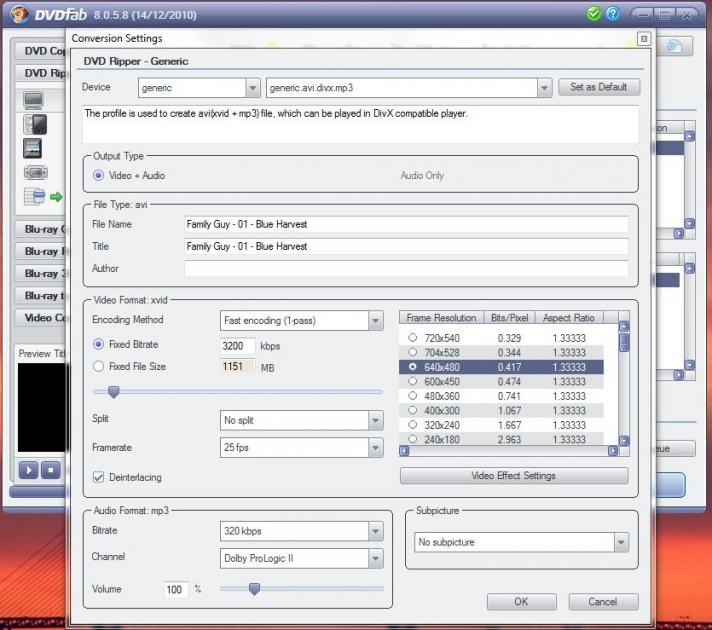712x630 pixels.
Task: Select the generic monitor device icon in sidebar
Action: (34, 100)
